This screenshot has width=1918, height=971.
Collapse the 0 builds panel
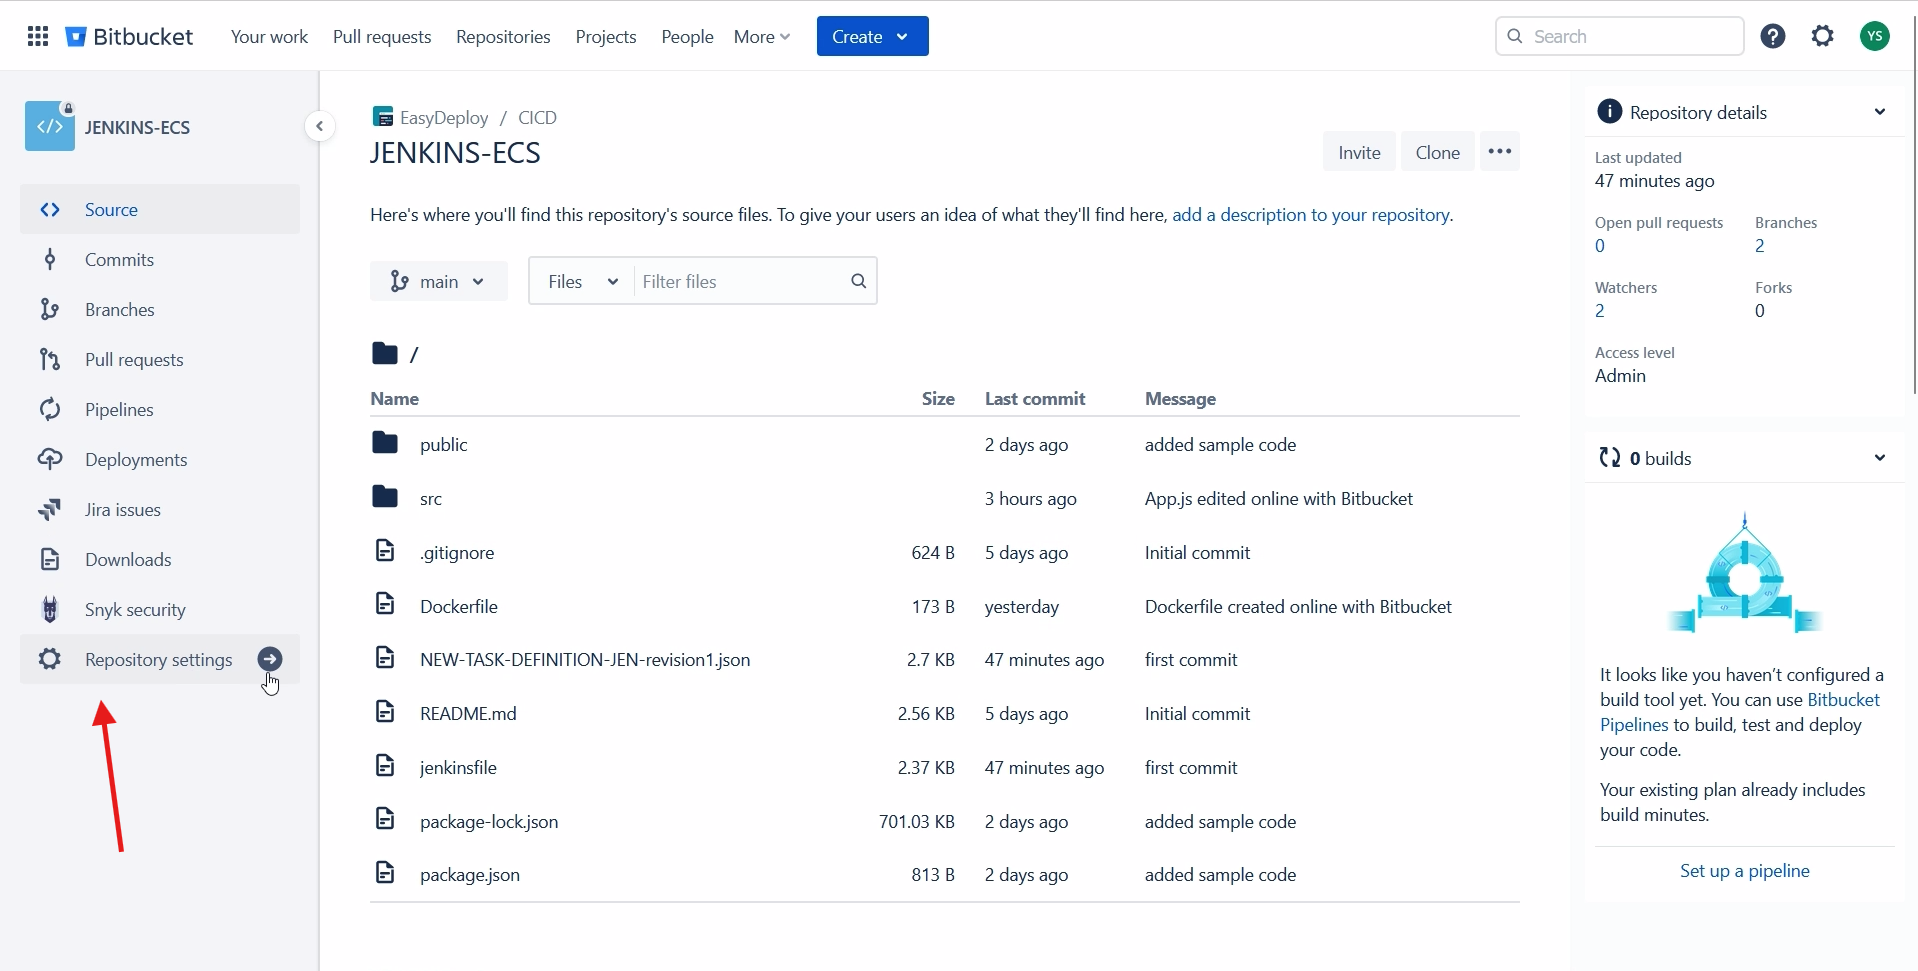(1880, 458)
